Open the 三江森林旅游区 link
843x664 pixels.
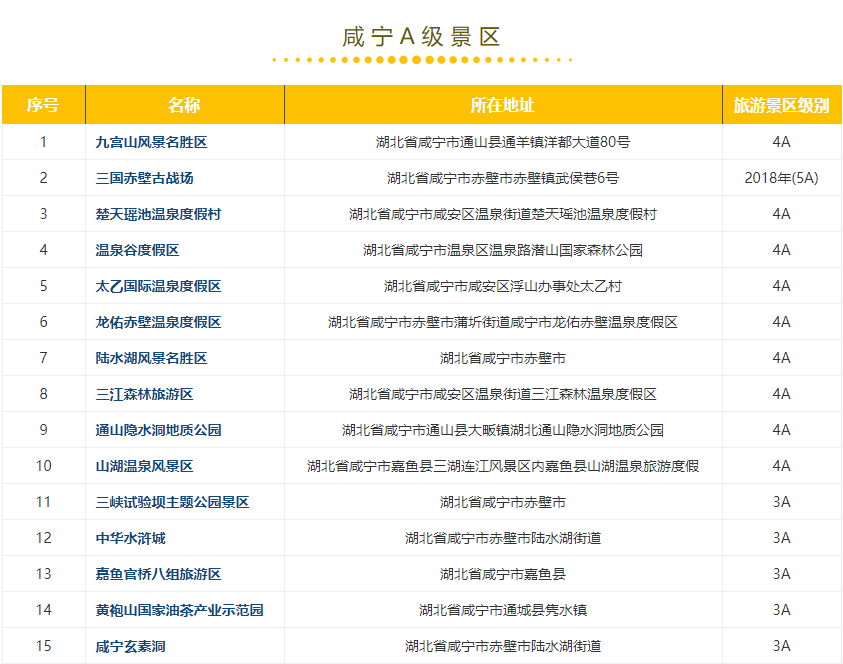click(144, 394)
